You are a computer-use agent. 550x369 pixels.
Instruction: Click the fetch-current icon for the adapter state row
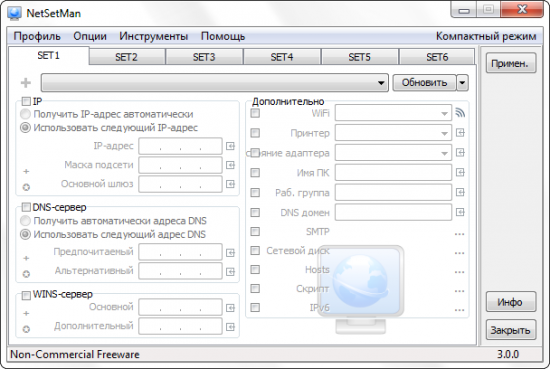pos(460,153)
